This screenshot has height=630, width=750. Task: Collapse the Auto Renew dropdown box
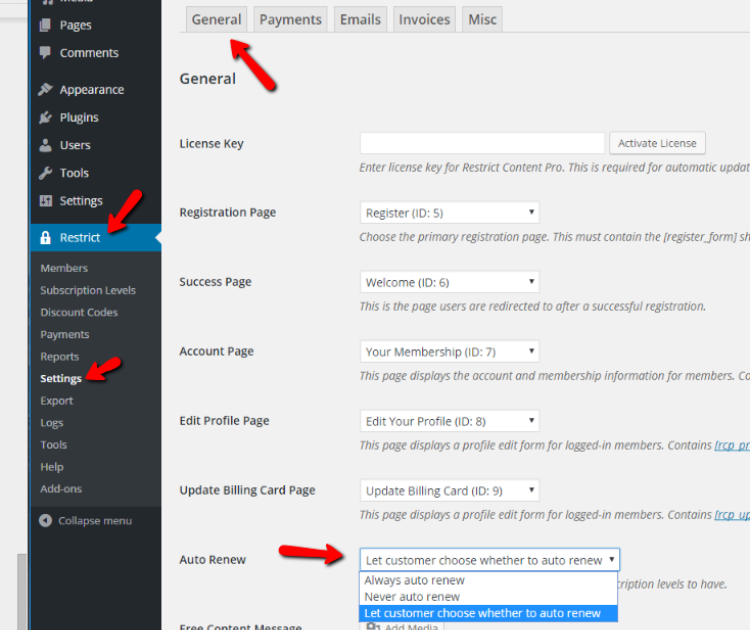[489, 560]
